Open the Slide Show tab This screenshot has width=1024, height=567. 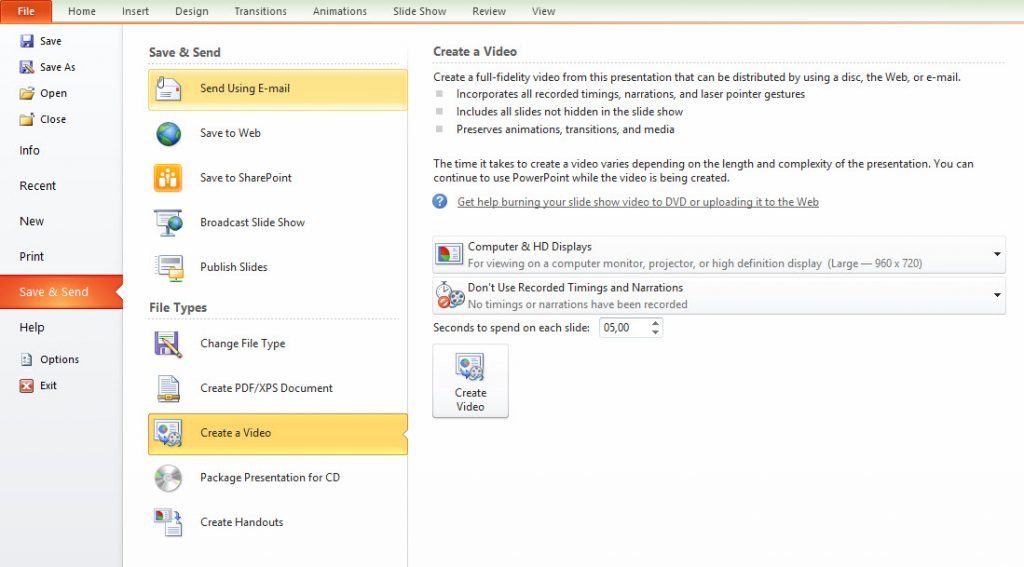click(419, 11)
